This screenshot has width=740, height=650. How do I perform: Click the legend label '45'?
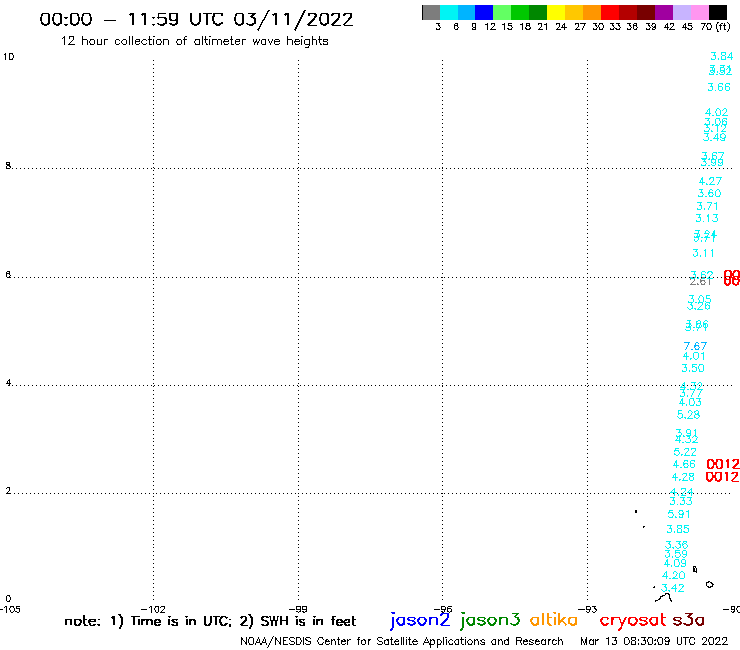click(687, 27)
